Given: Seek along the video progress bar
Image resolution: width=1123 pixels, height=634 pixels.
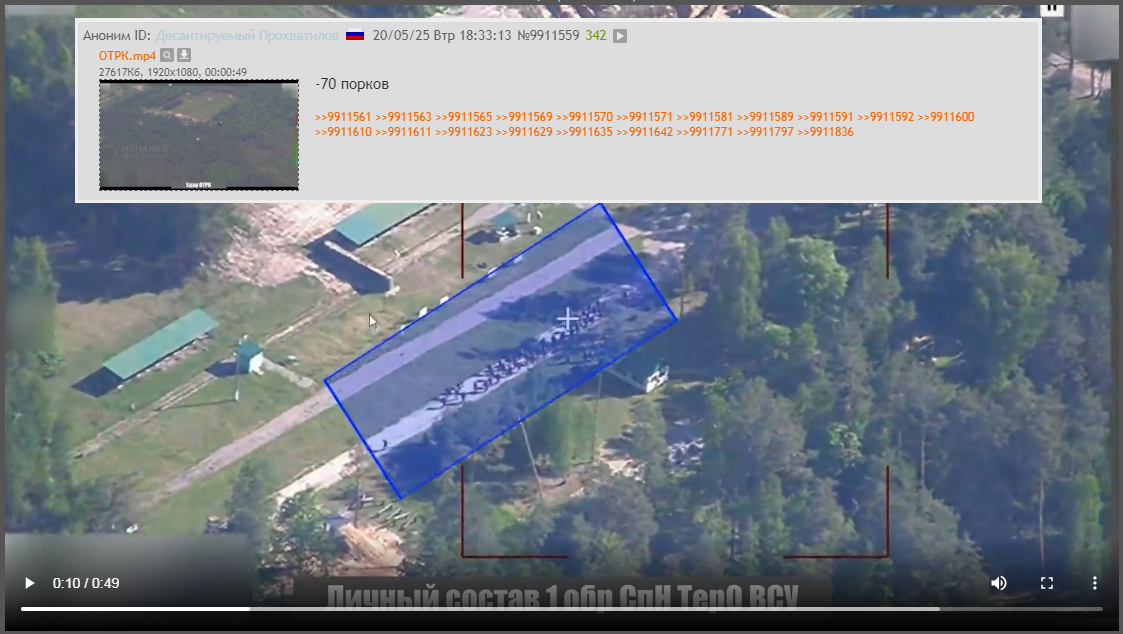Looking at the screenshot, I should pos(562,609).
